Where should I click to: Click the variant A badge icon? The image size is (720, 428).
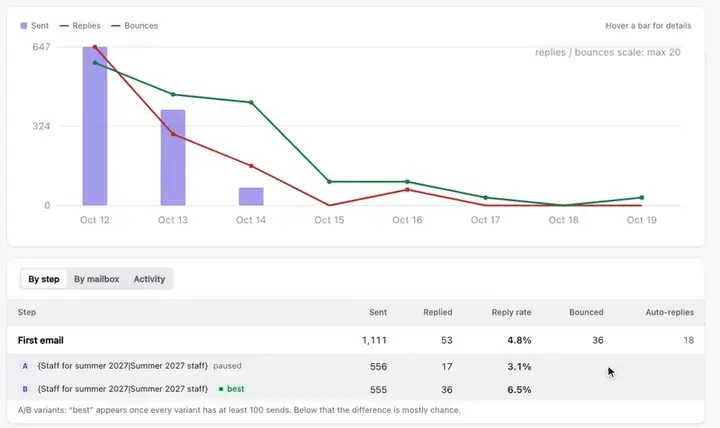coord(25,366)
